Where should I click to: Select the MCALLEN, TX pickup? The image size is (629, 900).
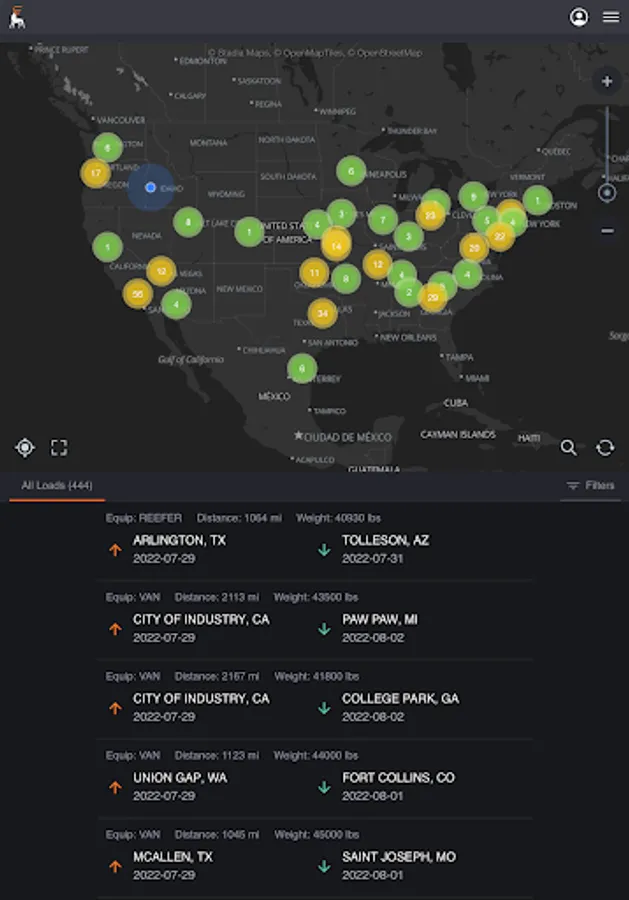click(173, 857)
